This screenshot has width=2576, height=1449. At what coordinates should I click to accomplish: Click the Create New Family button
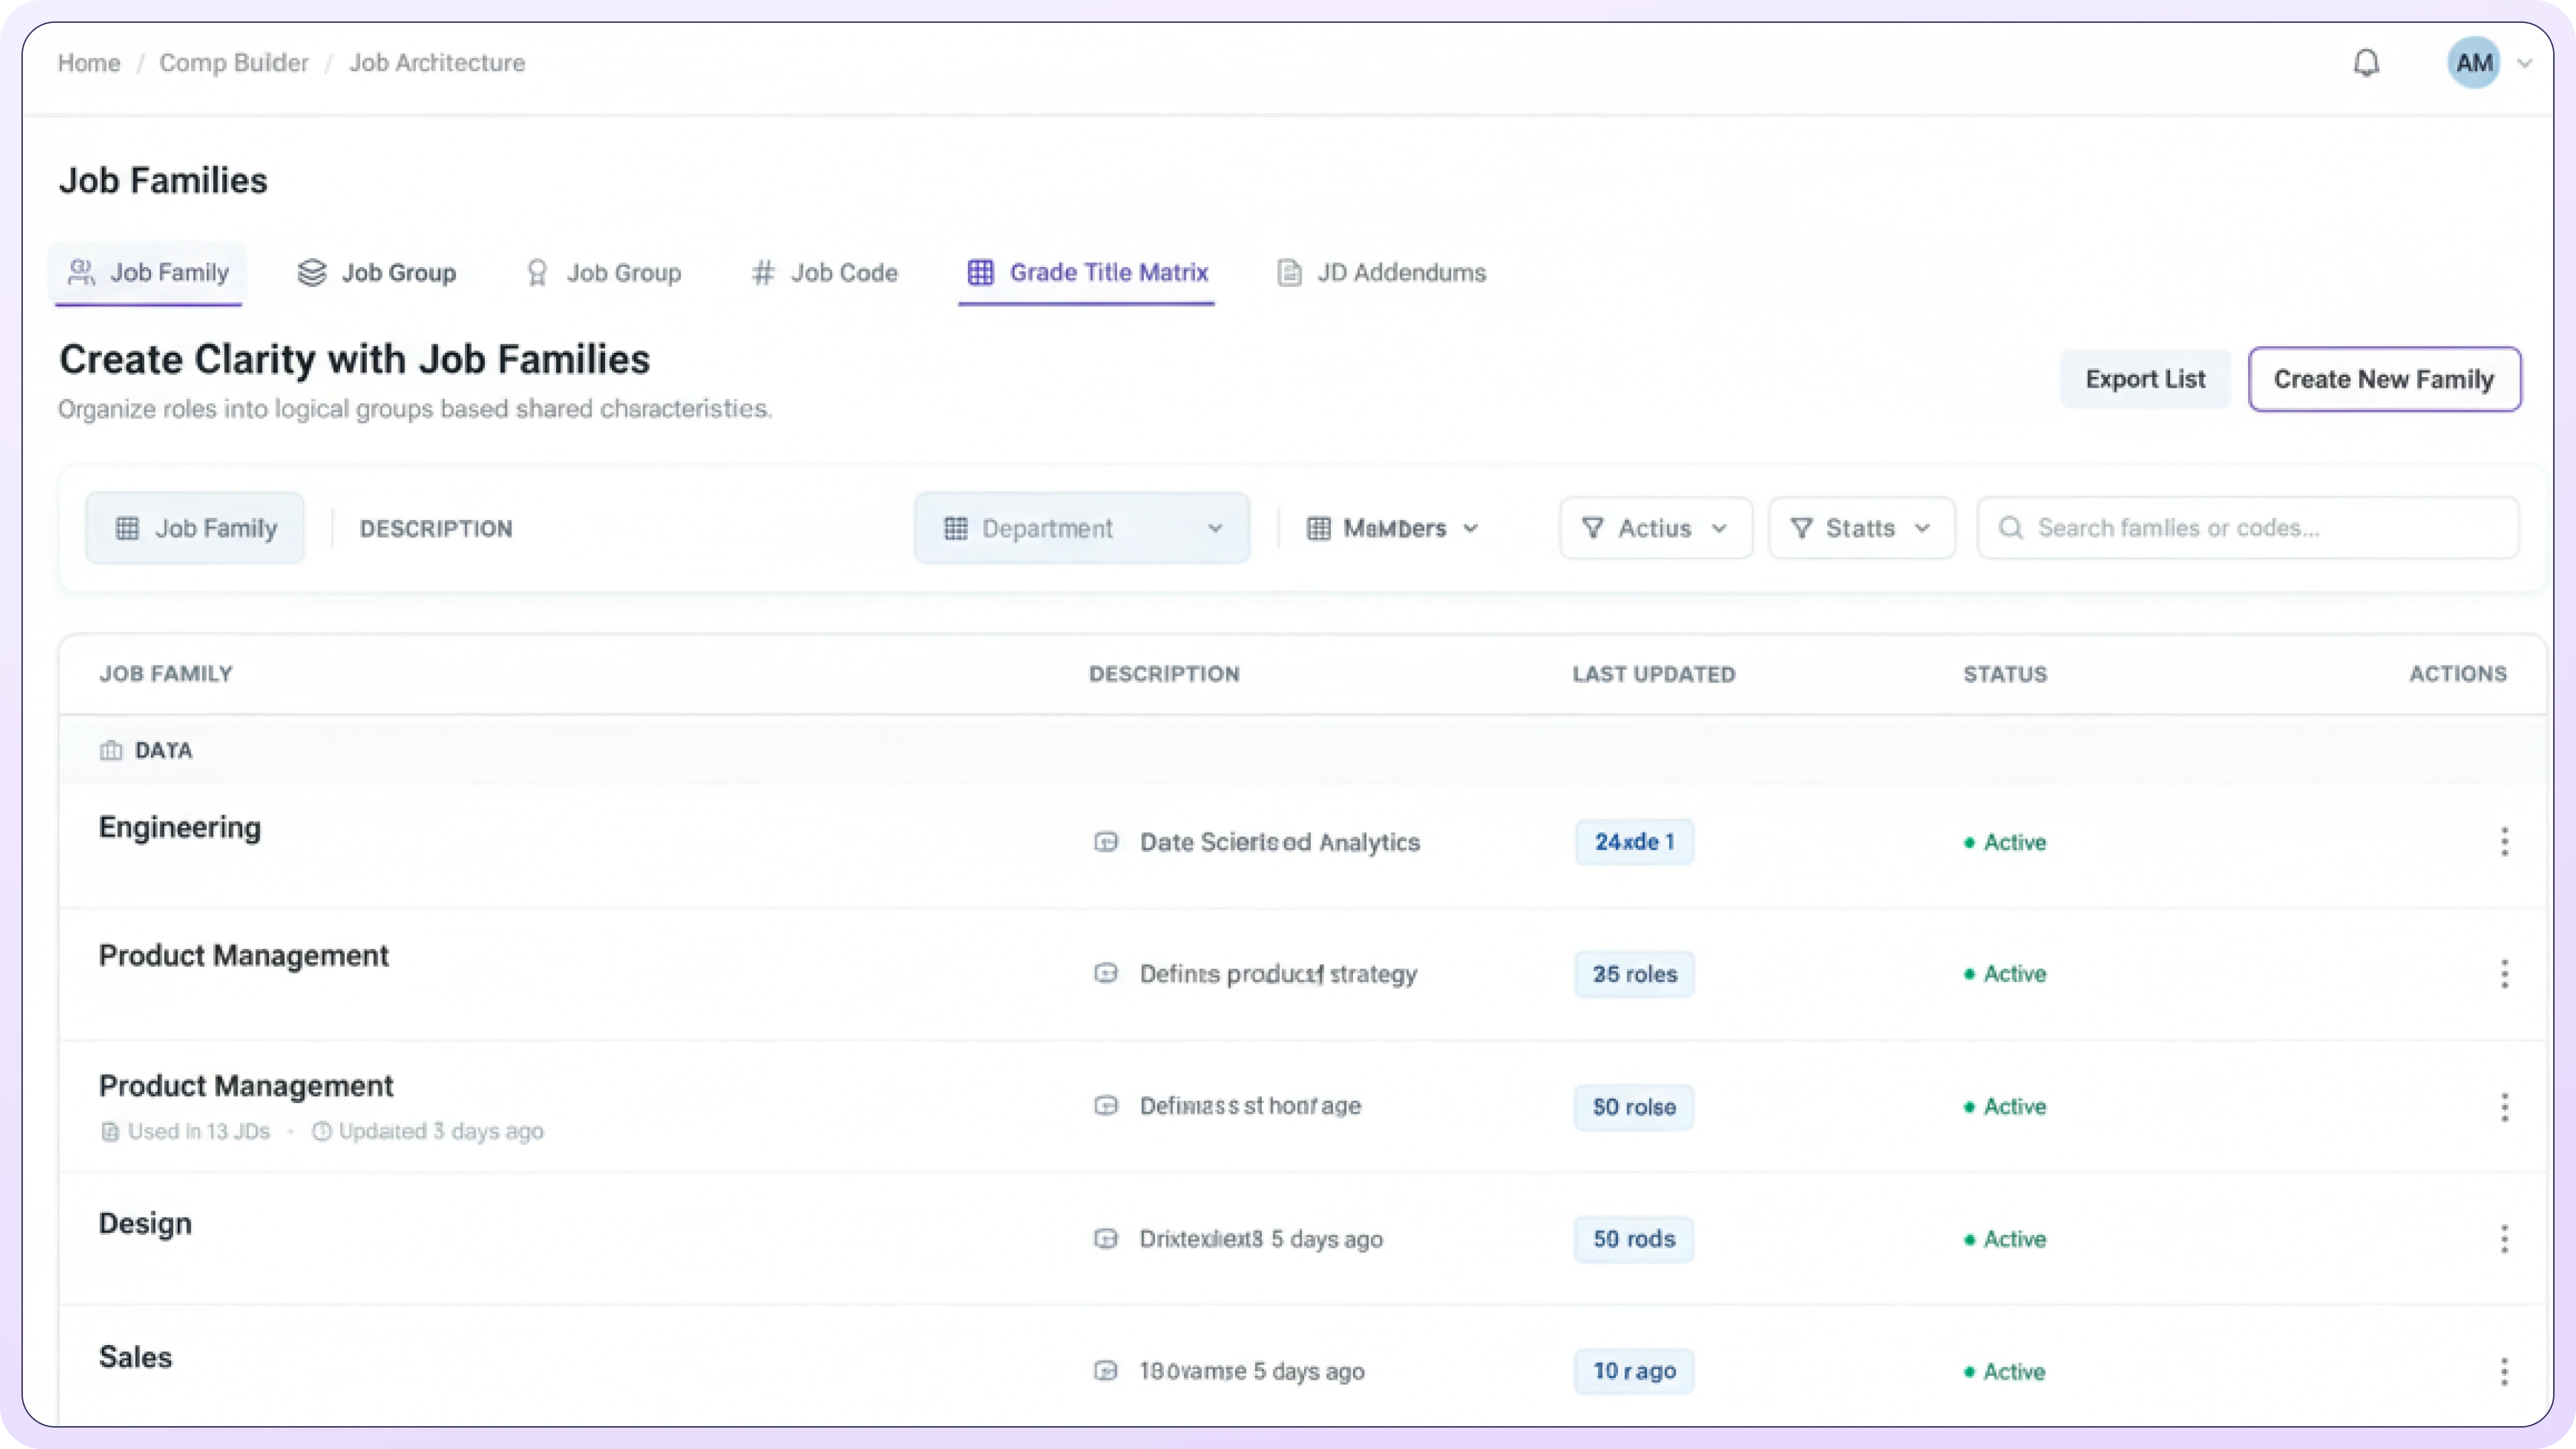2384,379
